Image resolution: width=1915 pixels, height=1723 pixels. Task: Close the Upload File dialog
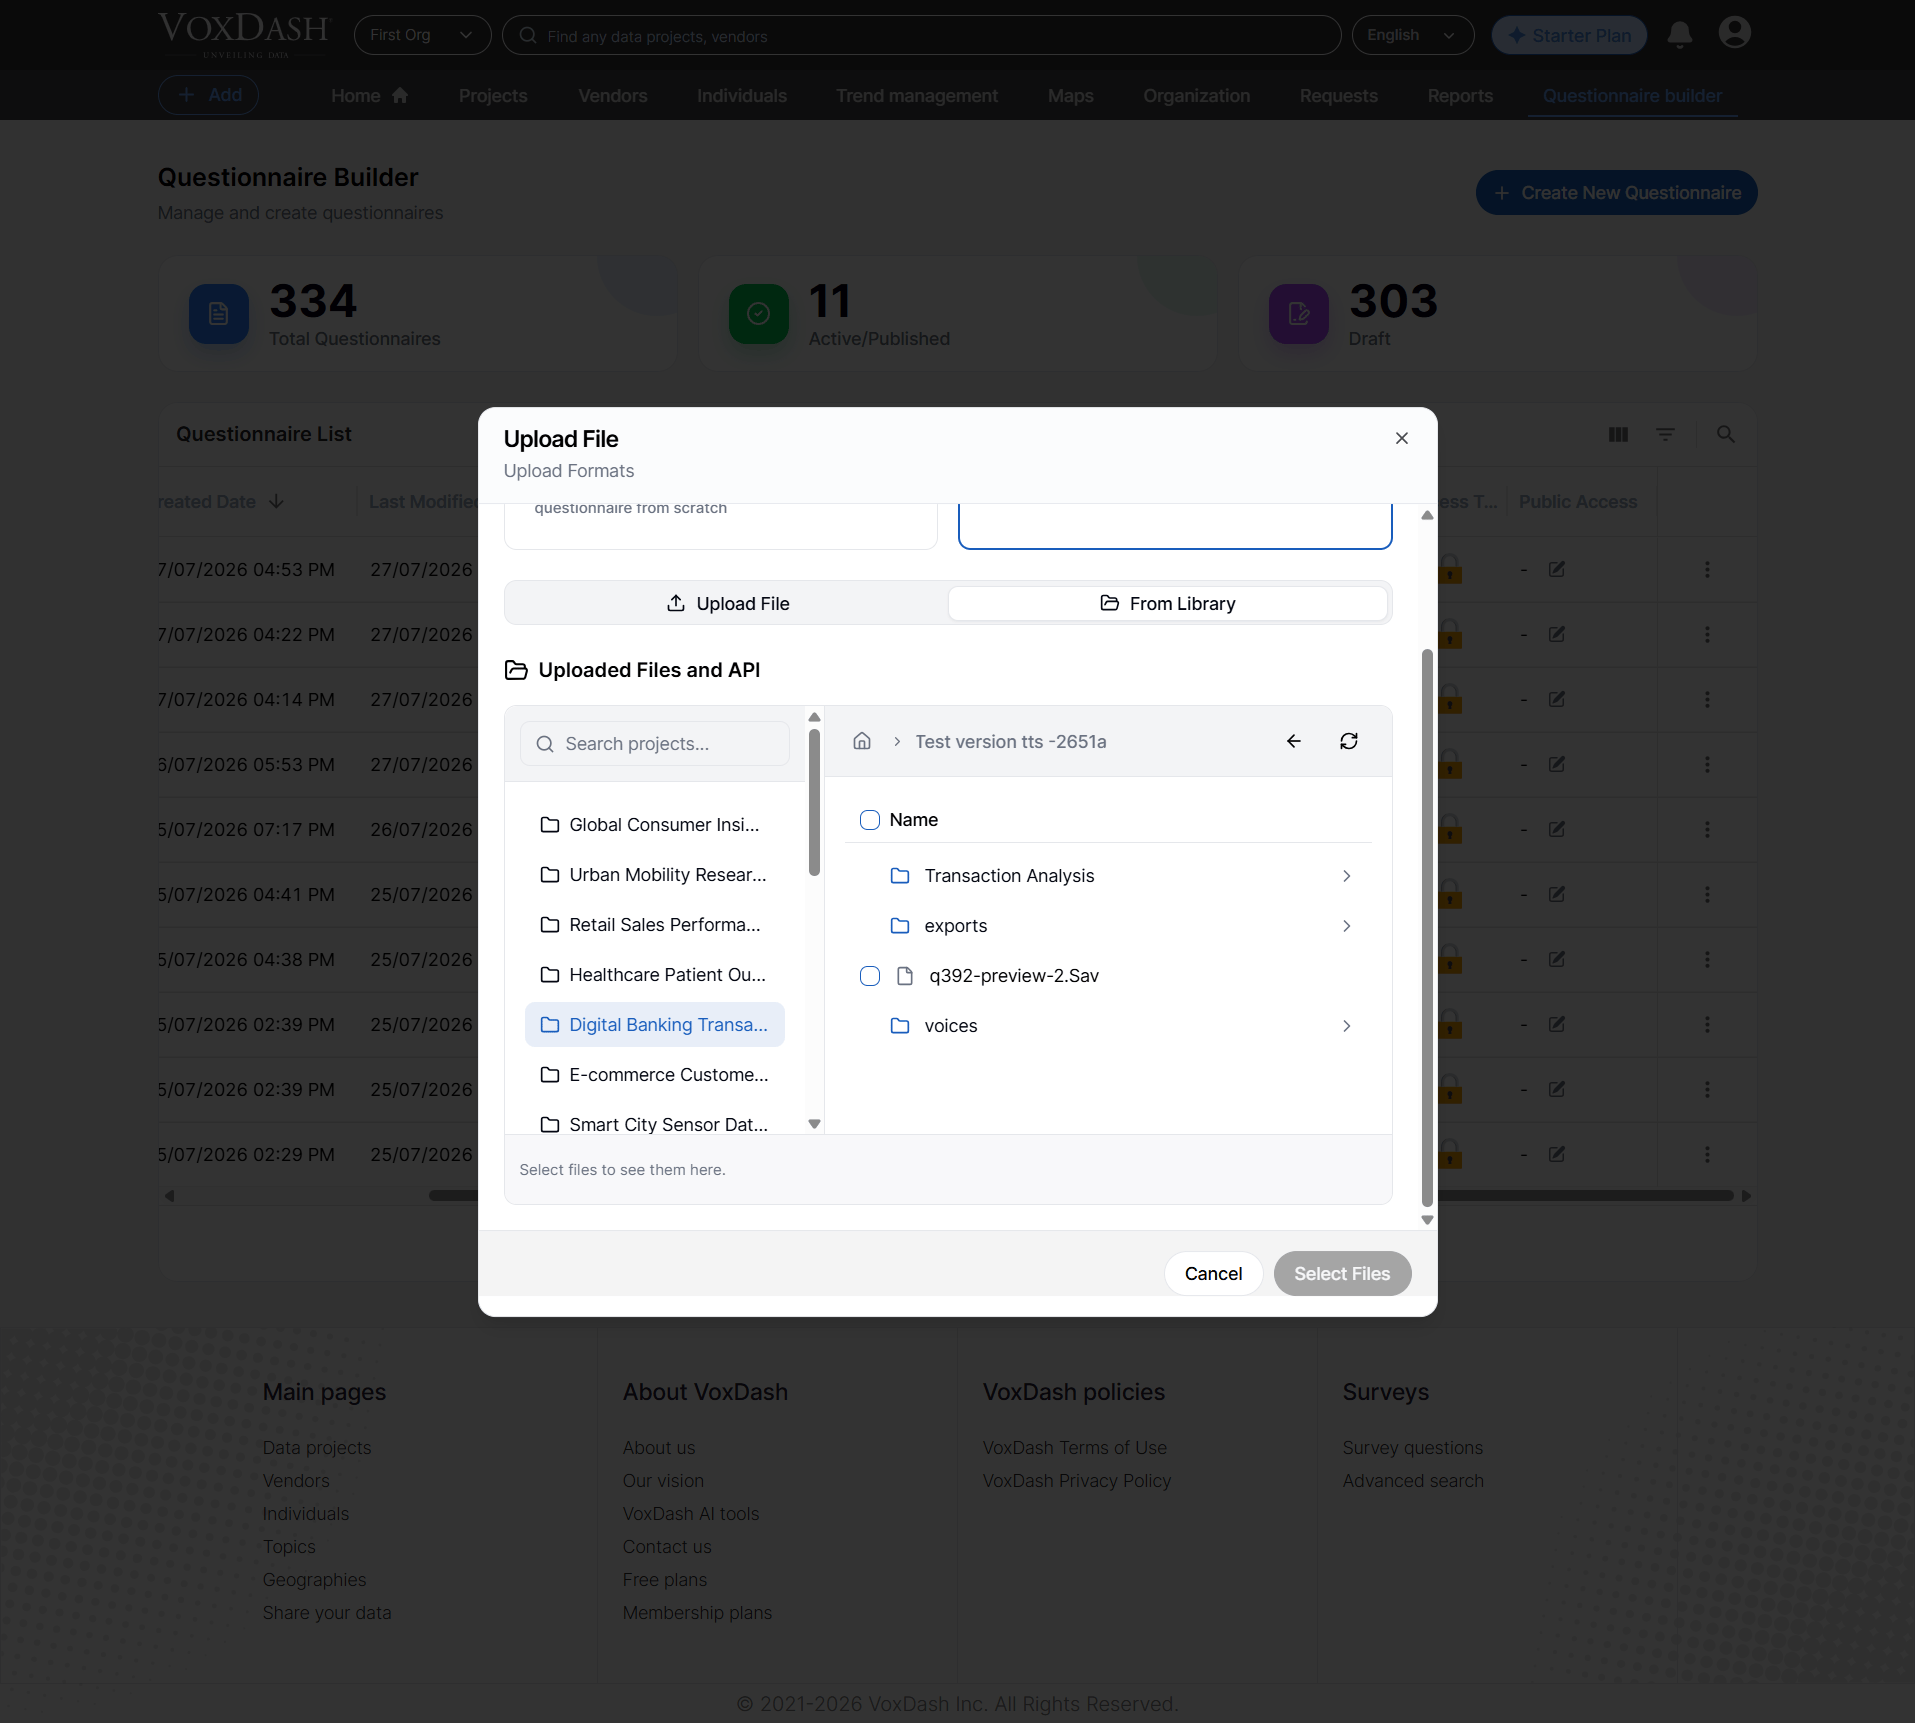[x=1401, y=438]
